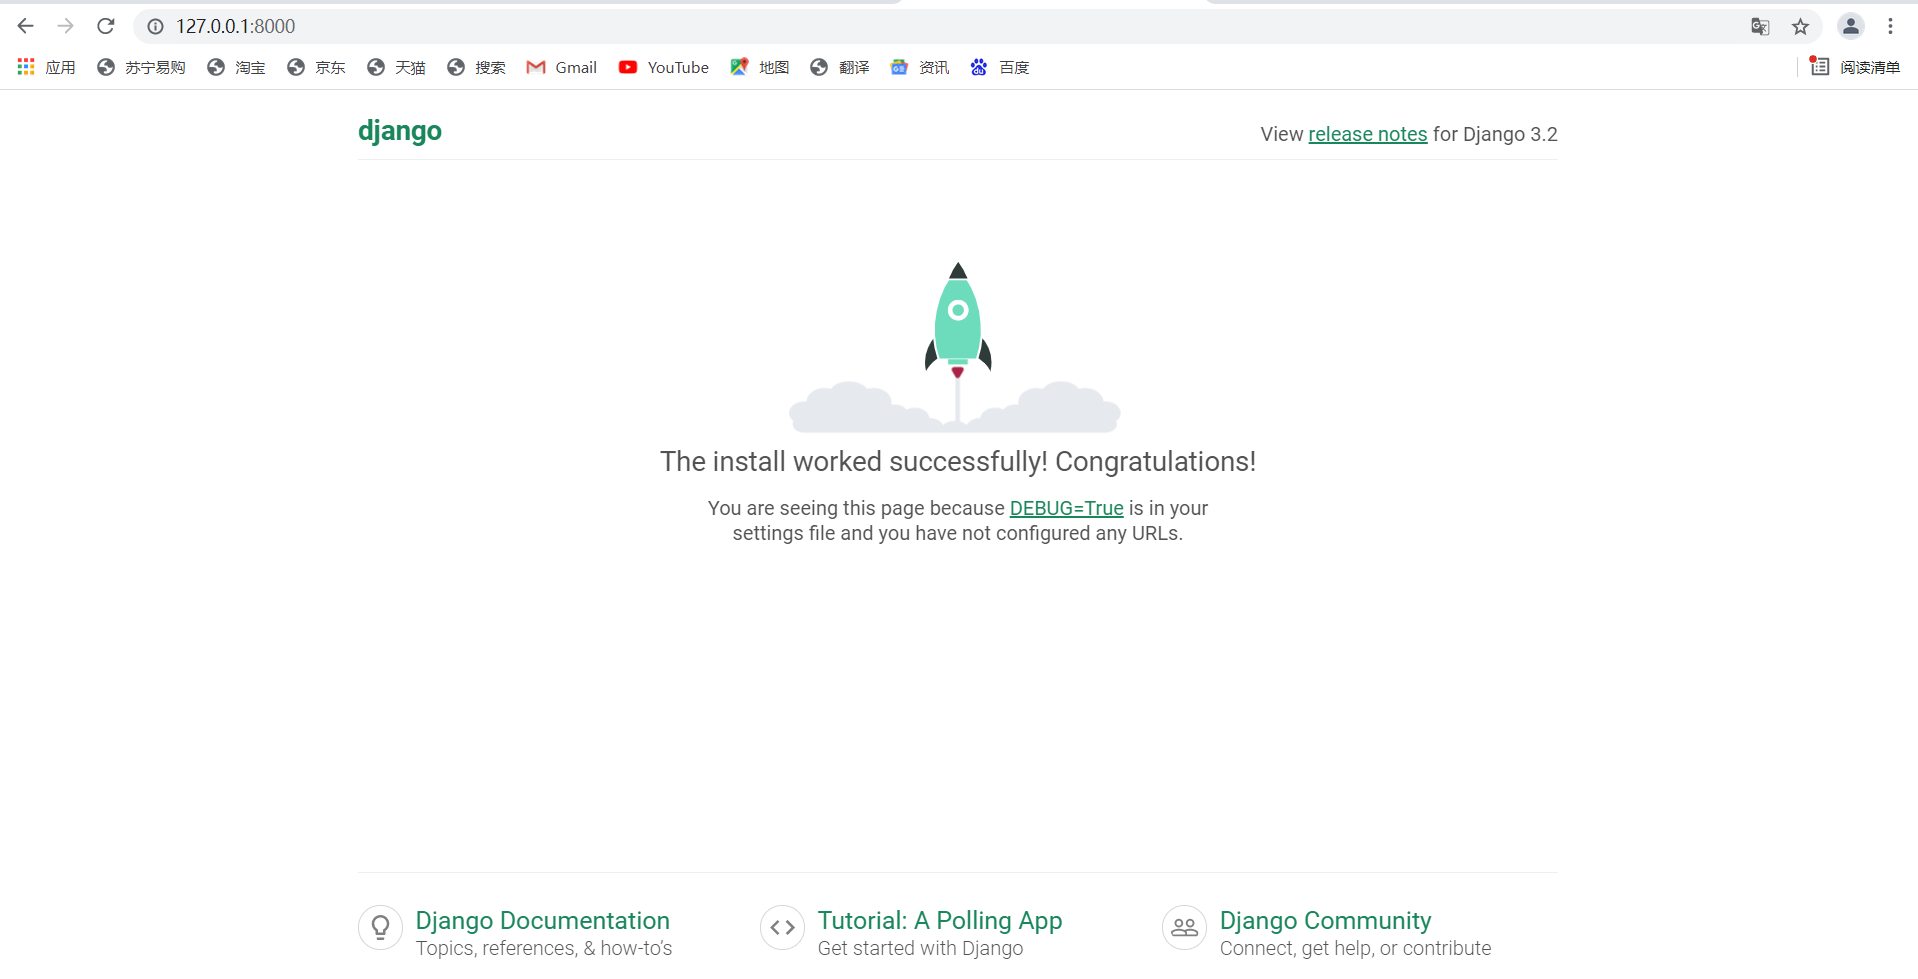Viewport: 1918px width, 979px height.
Task: Open the 翻译 bookmark
Action: click(x=840, y=67)
